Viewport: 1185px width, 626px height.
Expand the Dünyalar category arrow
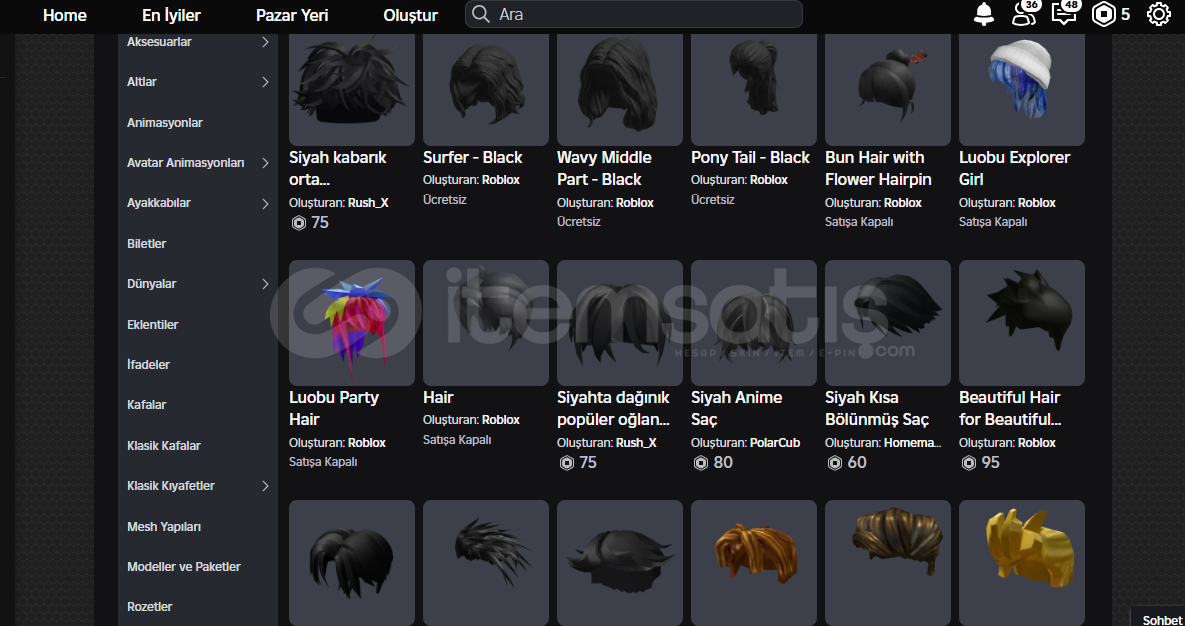tap(265, 284)
